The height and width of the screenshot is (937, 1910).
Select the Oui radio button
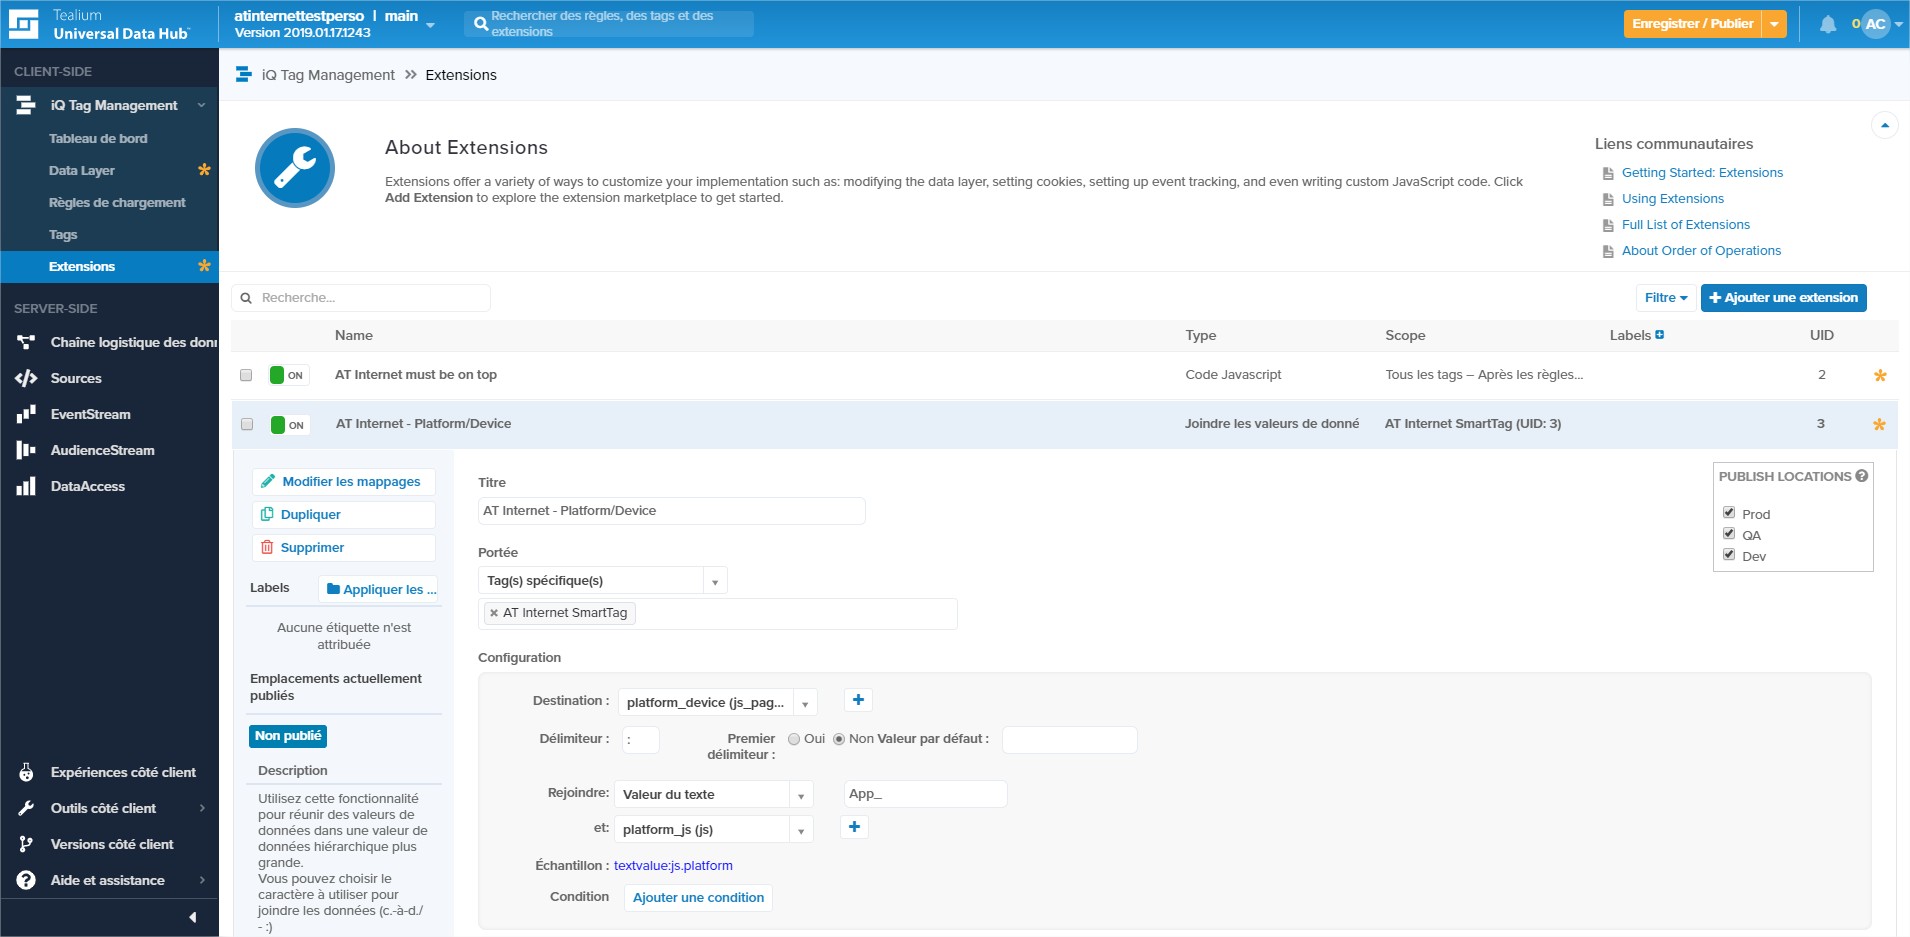tap(794, 739)
